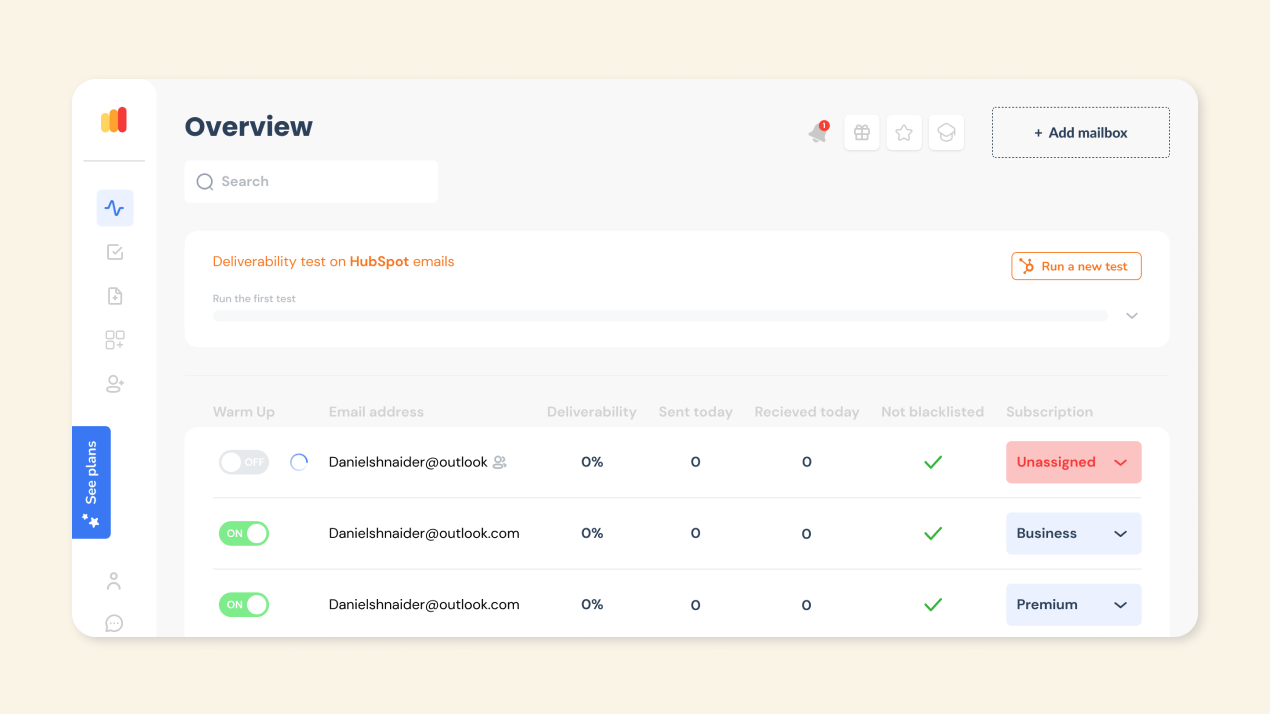Open the chat support icon at sidebar bottom
Image resolution: width=1270 pixels, height=714 pixels.
113,623
